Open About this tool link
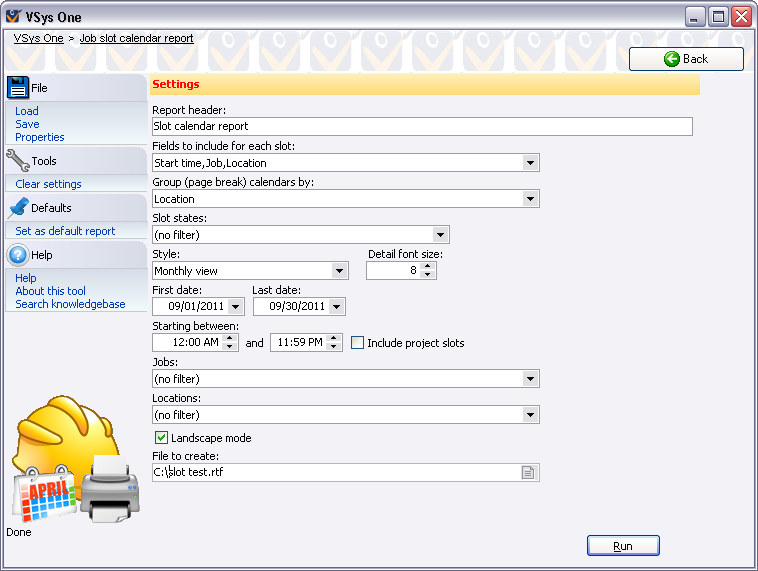Screen dimensions: 758x571 coord(50,291)
